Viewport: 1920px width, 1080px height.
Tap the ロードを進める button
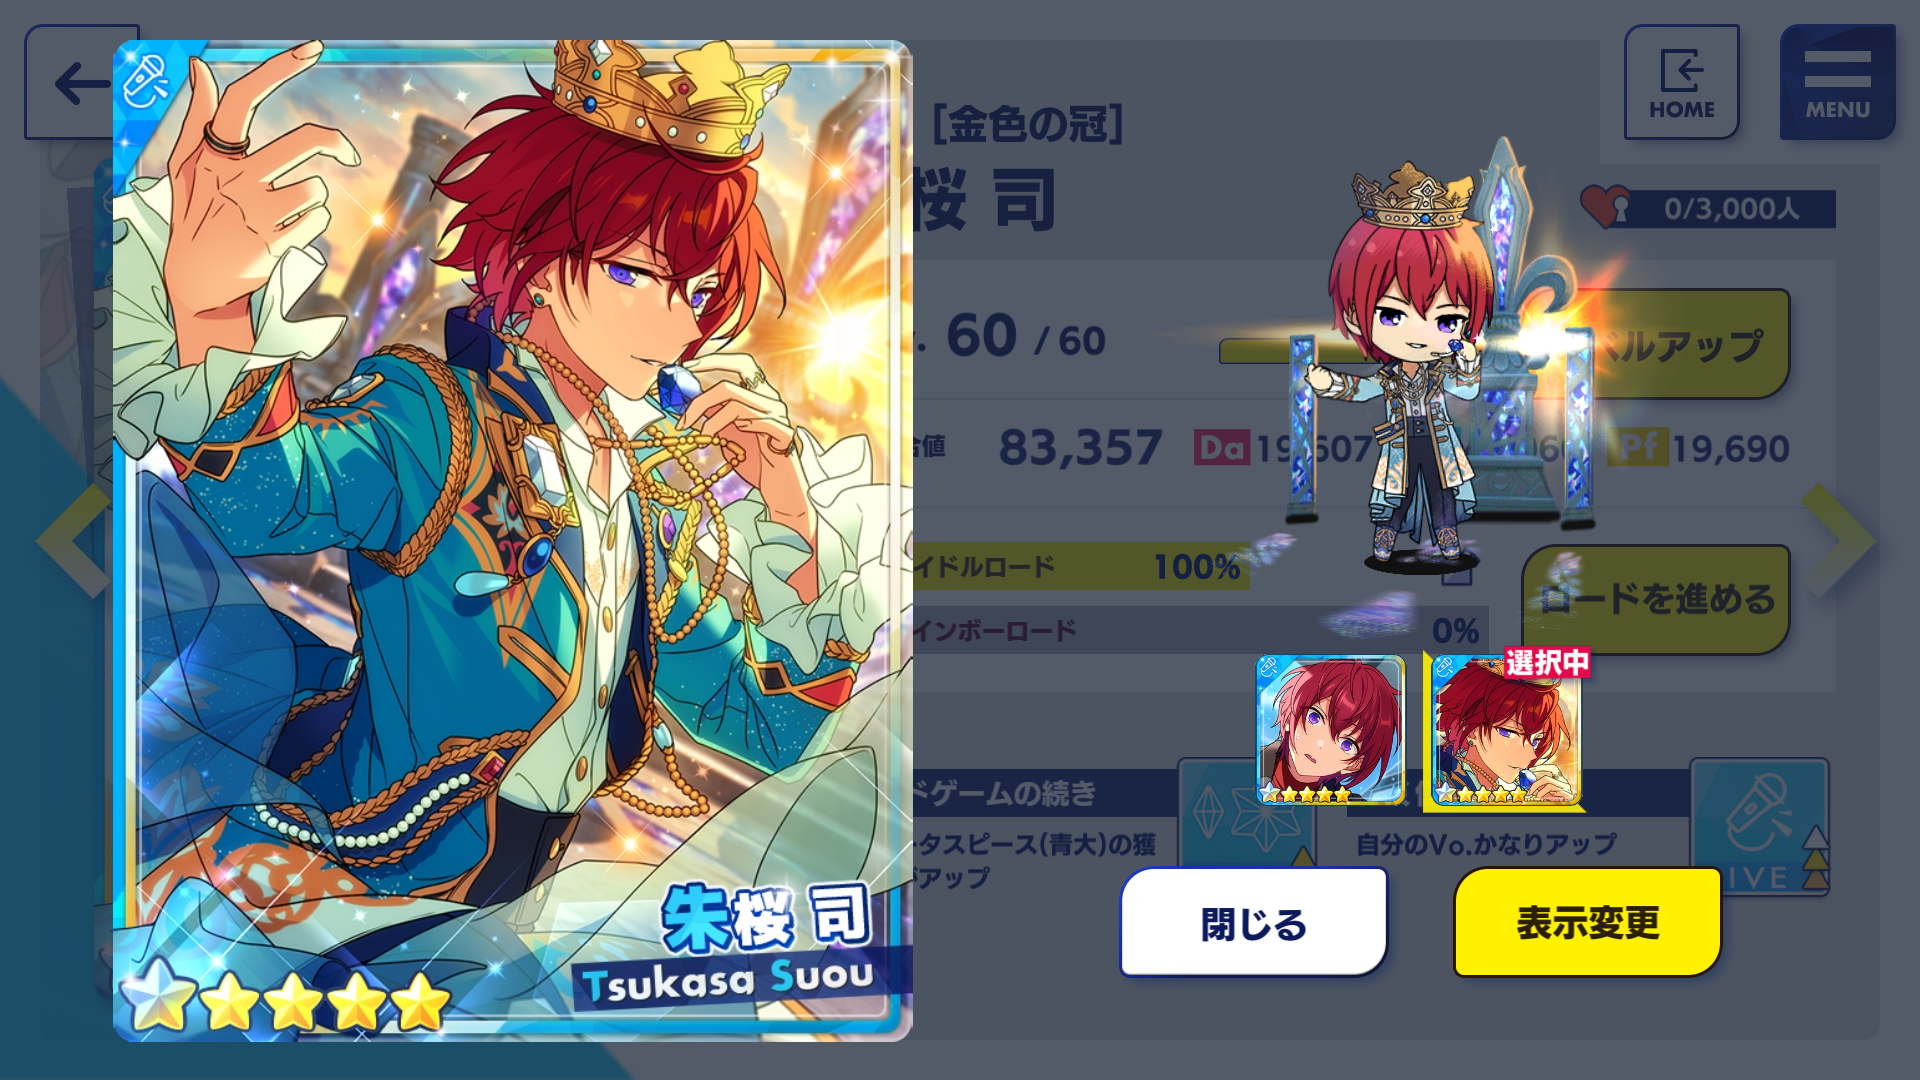click(x=1657, y=599)
